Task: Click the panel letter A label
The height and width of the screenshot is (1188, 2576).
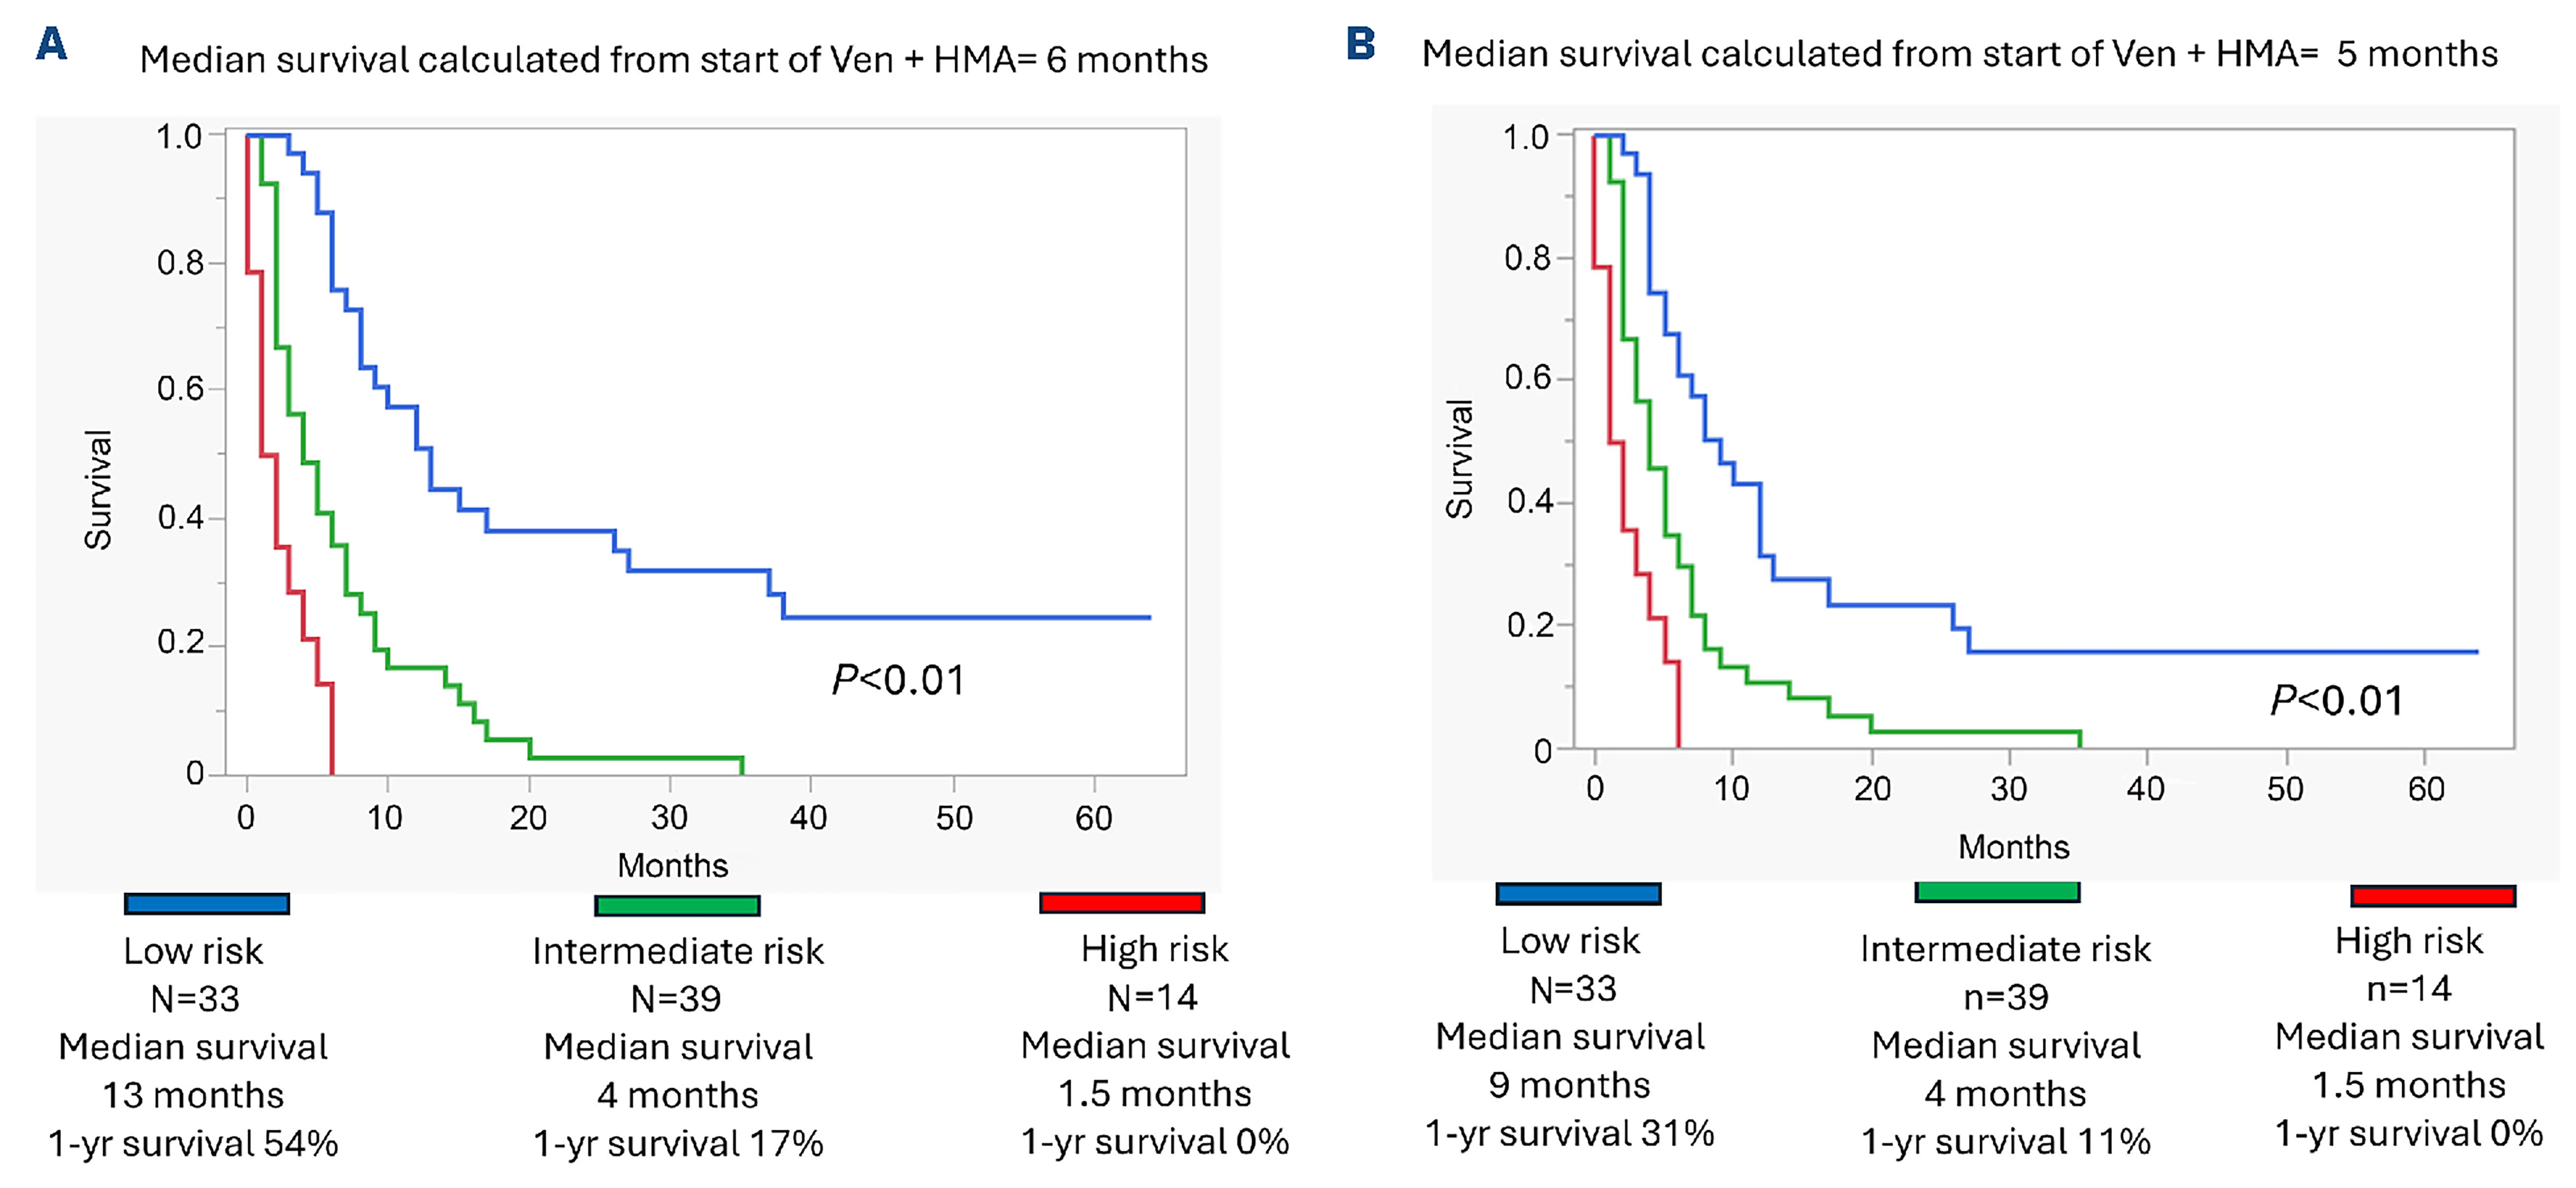Action: pyautogui.click(x=51, y=44)
